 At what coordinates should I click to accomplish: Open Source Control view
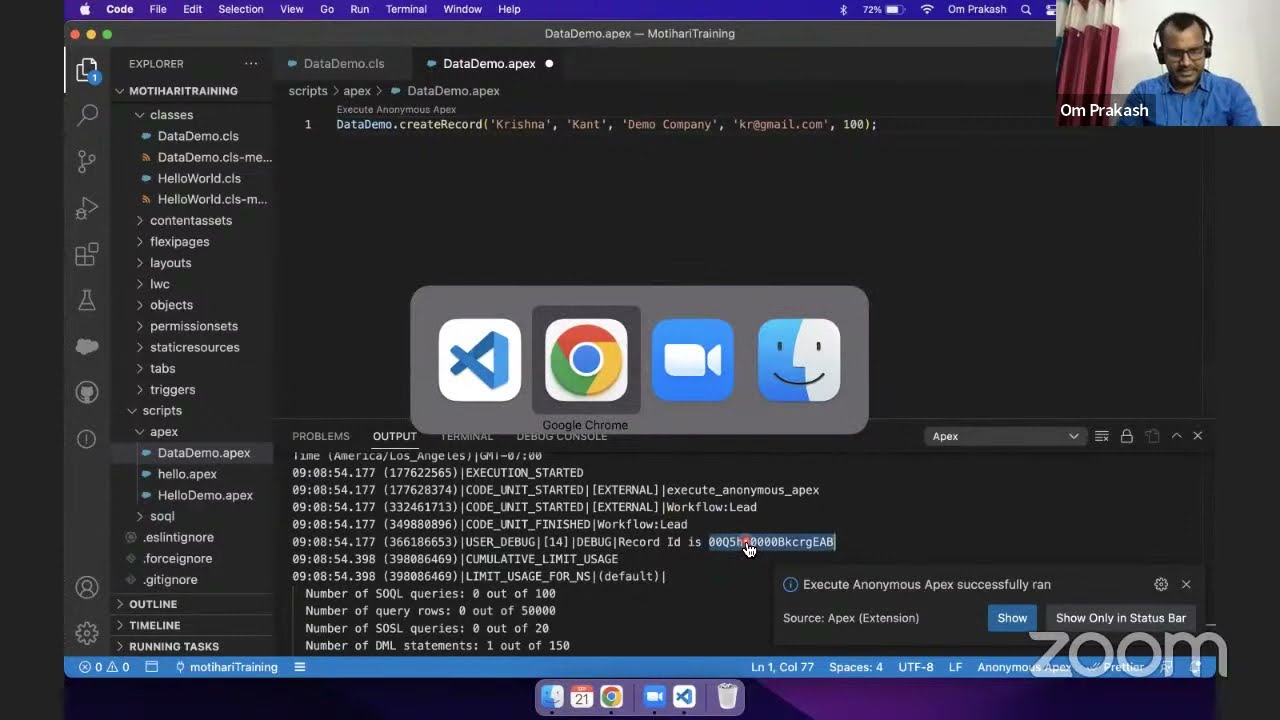[87, 161]
